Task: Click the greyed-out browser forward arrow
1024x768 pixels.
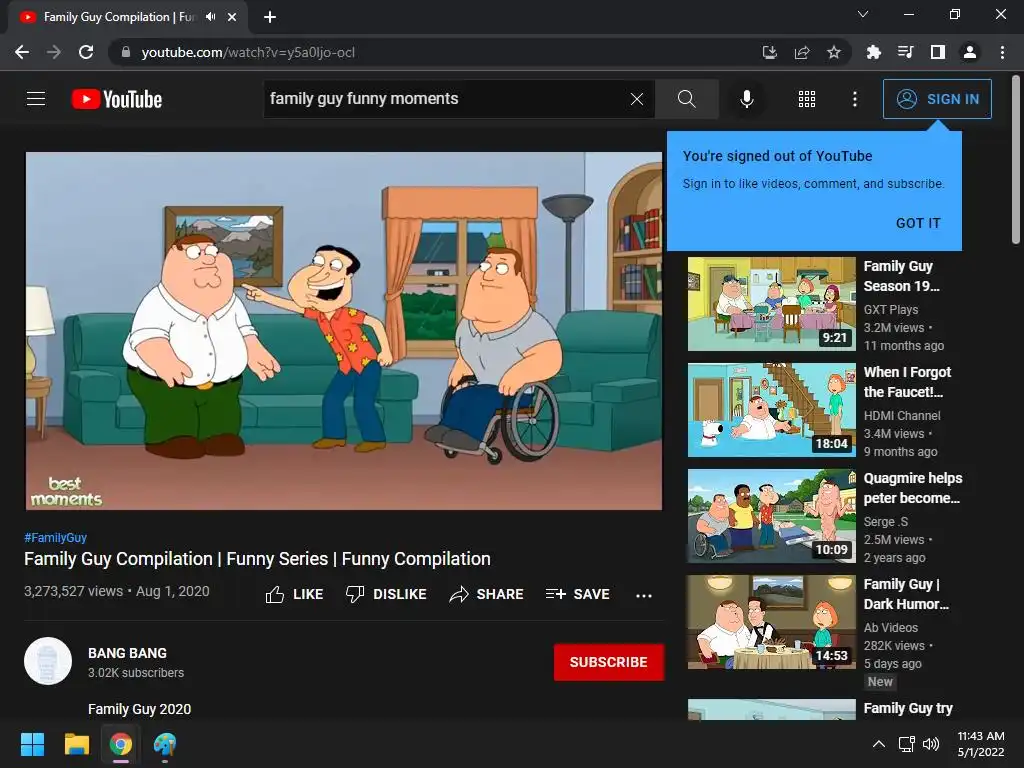Action: point(54,52)
